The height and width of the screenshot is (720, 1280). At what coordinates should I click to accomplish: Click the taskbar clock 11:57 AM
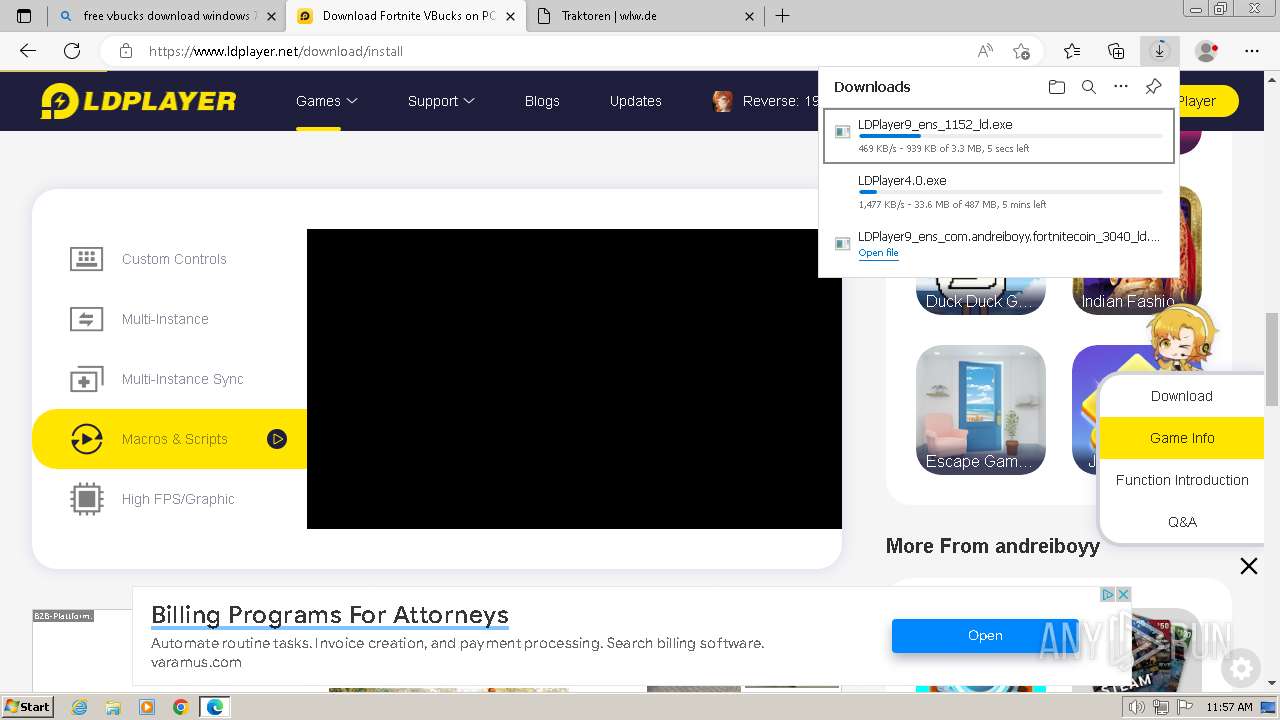[x=1229, y=707]
